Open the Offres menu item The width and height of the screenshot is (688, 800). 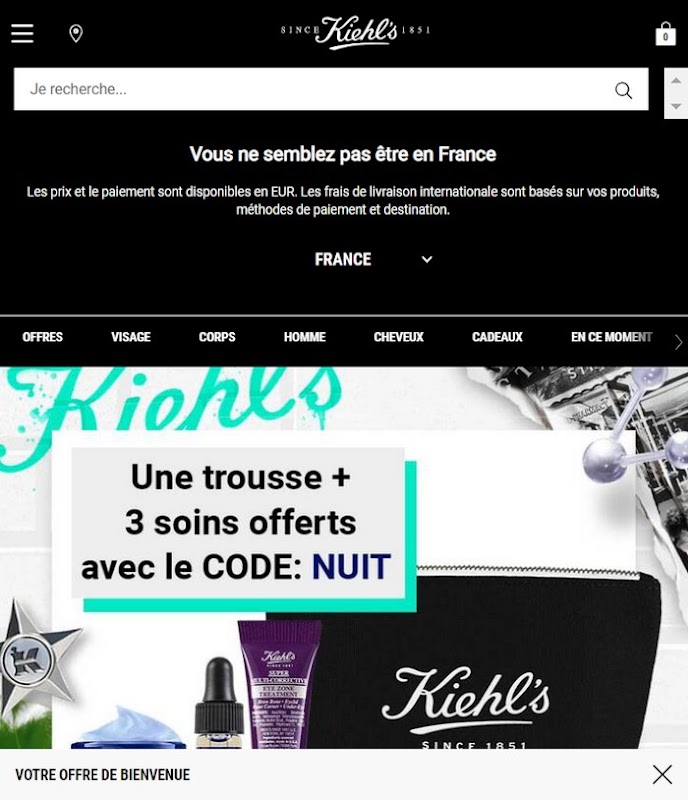coord(42,337)
